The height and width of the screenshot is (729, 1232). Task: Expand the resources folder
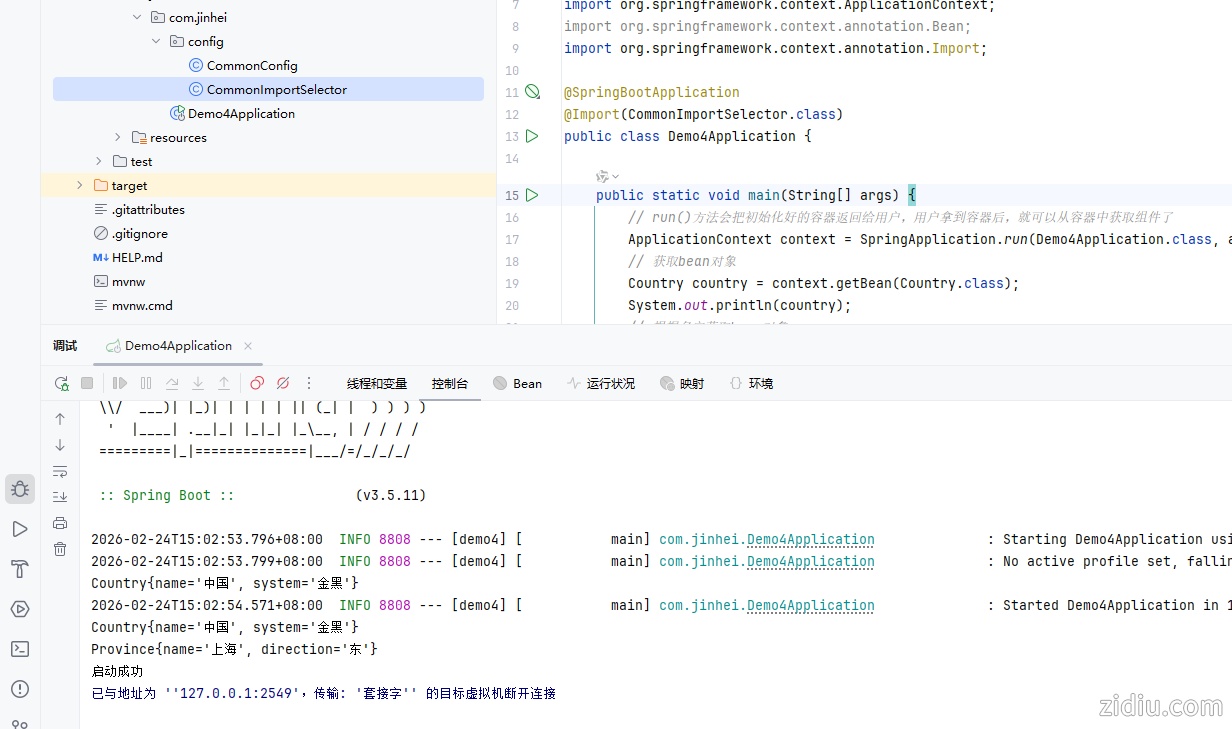[117, 137]
